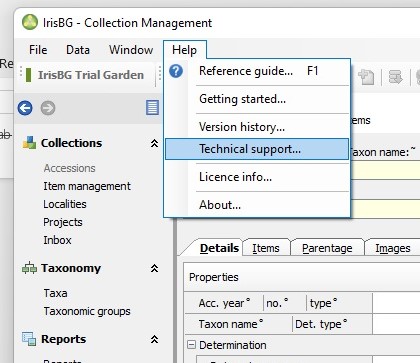This screenshot has height=363, width=420.
Task: Open Licence info entry
Action: pyautogui.click(x=257, y=177)
